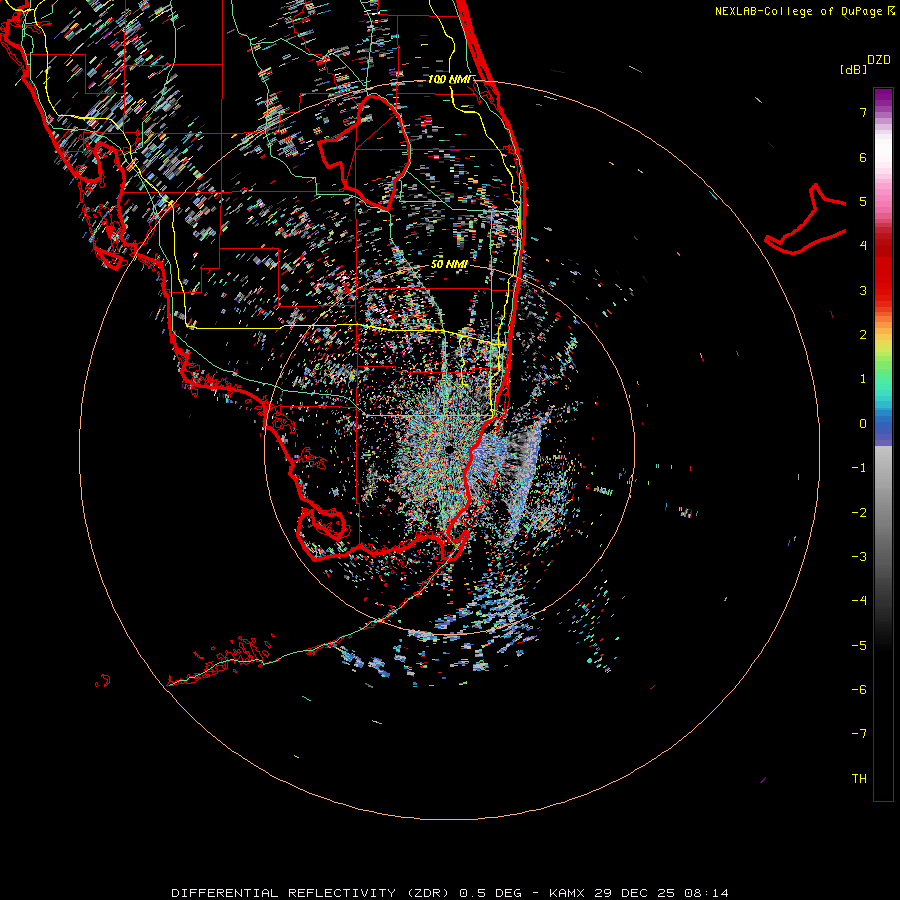900x900 pixels.
Task: Click the -1 value on the dB scale
Action: click(859, 468)
